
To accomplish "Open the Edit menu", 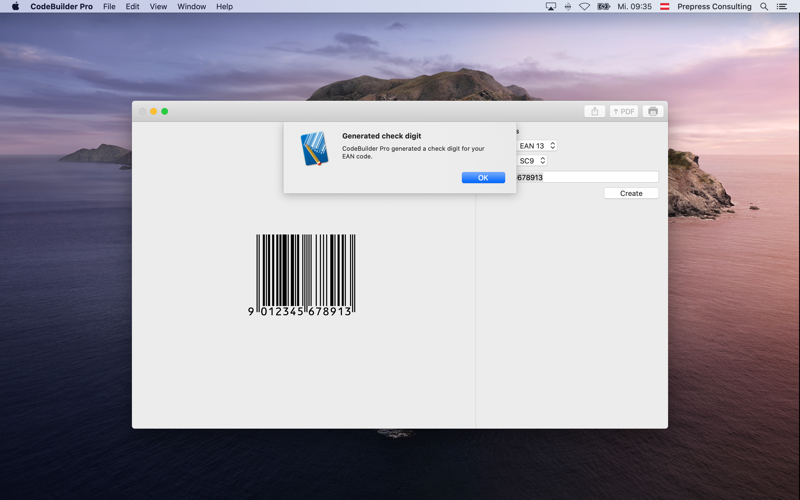I will pos(133,7).
